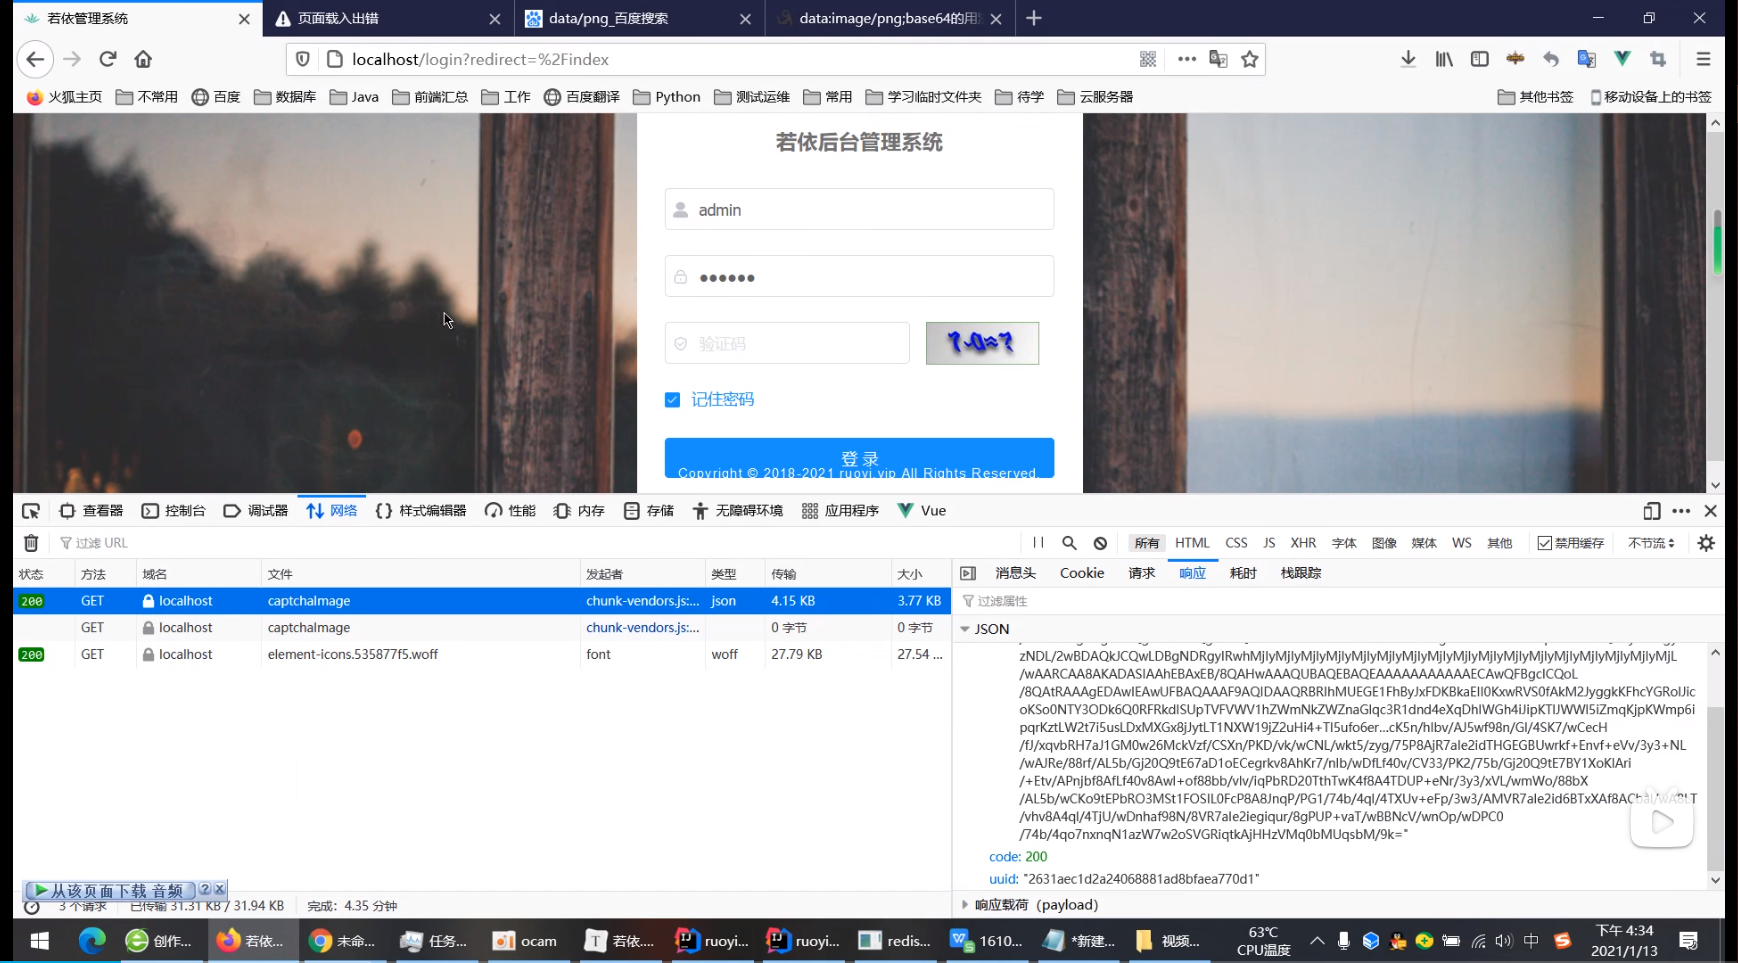
Task: Open network settings gear icon
Action: 1706,543
